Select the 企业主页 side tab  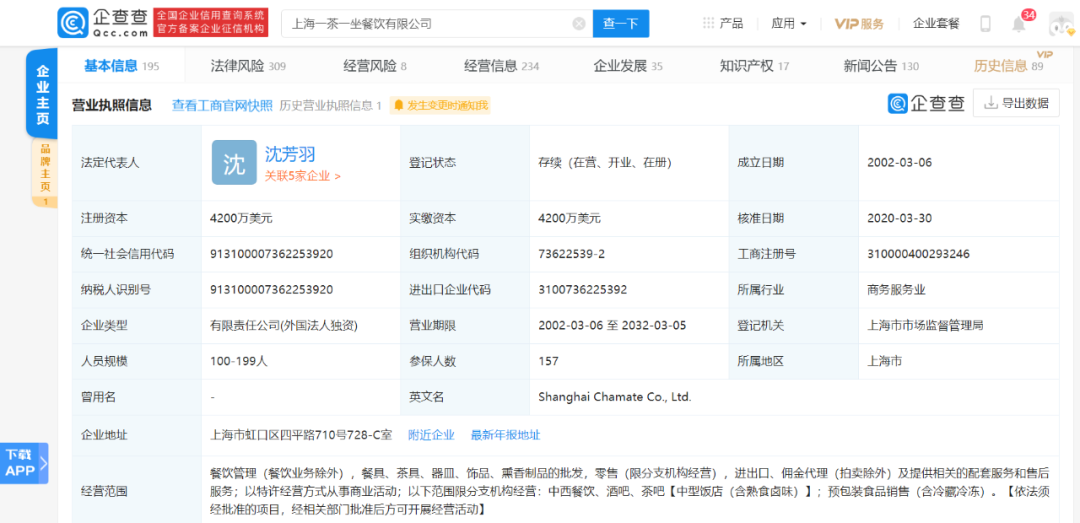(42, 94)
